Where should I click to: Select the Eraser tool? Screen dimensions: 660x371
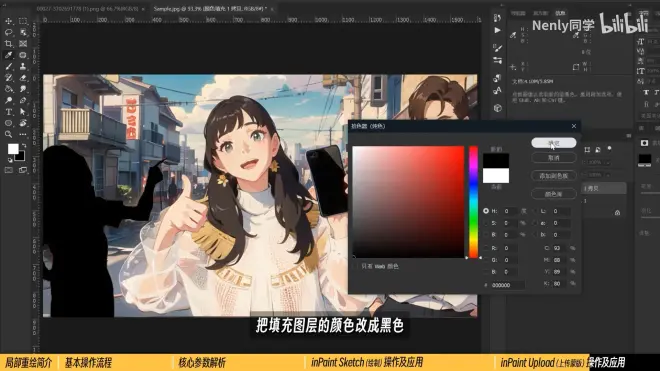click(23, 77)
